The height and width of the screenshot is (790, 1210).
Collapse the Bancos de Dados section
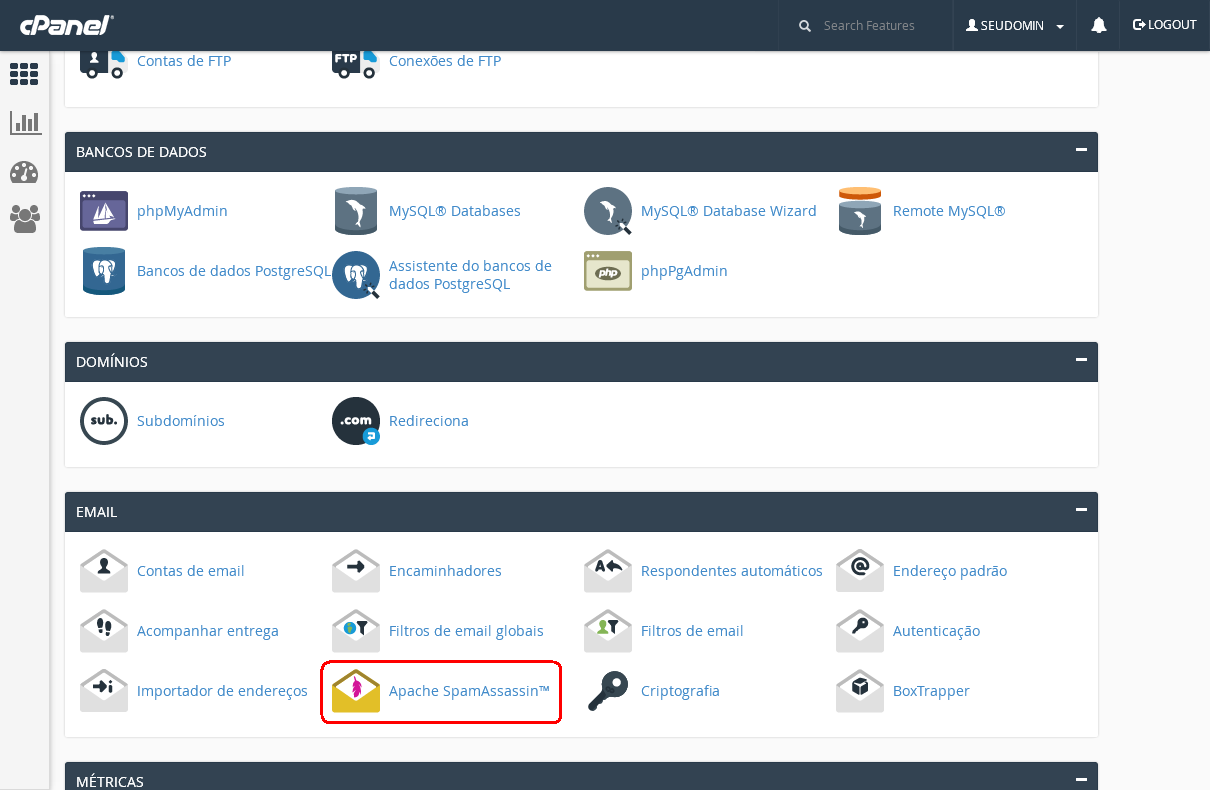coord(1081,150)
